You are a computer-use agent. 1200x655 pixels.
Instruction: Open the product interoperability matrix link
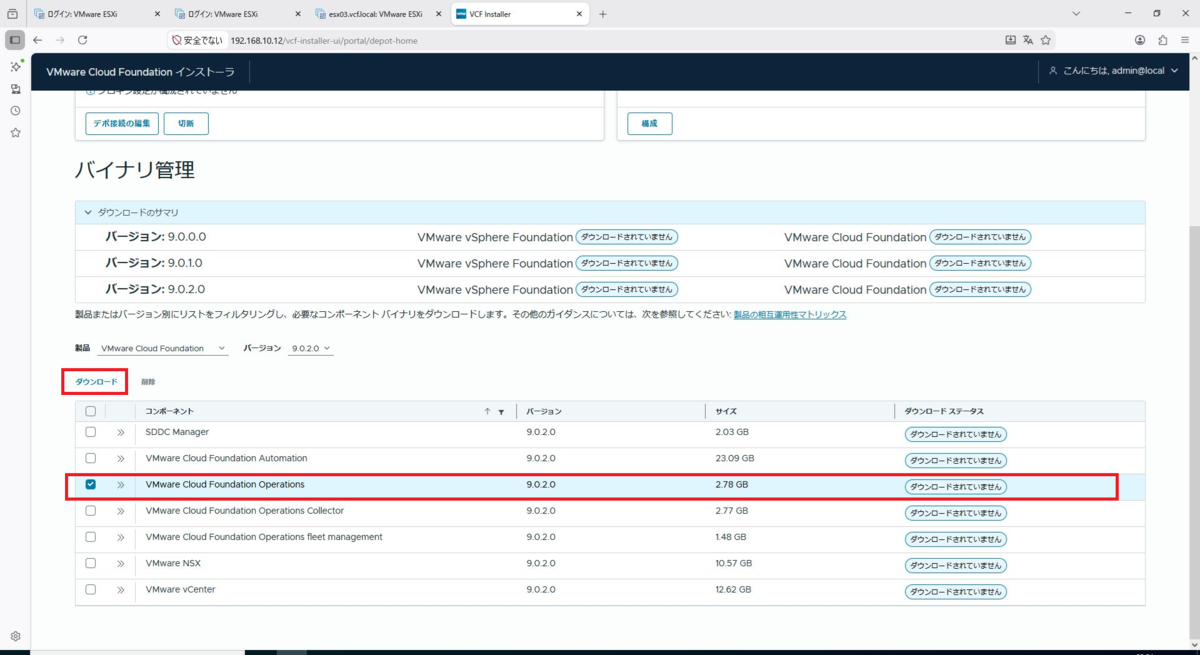790,315
